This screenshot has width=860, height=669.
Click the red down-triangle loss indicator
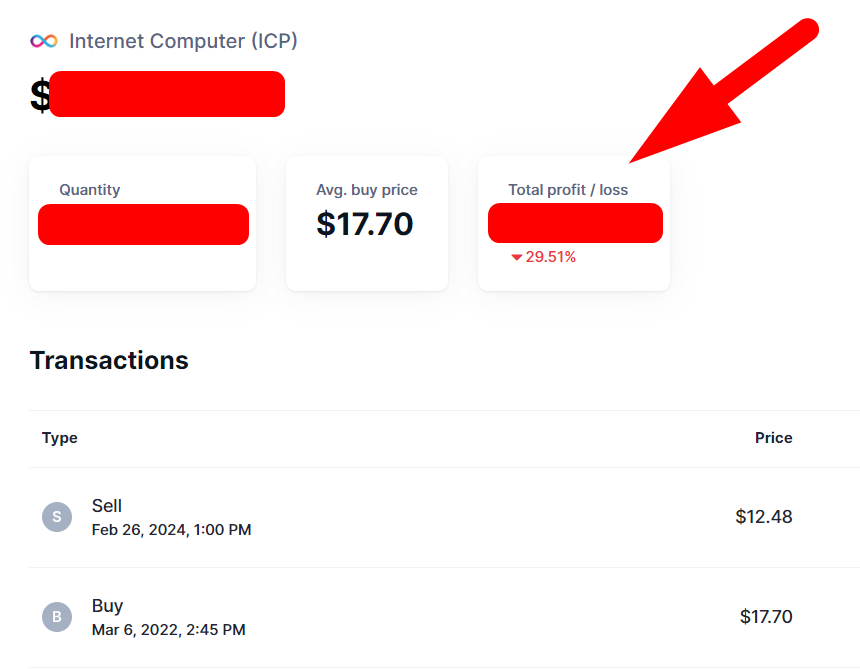coord(516,258)
